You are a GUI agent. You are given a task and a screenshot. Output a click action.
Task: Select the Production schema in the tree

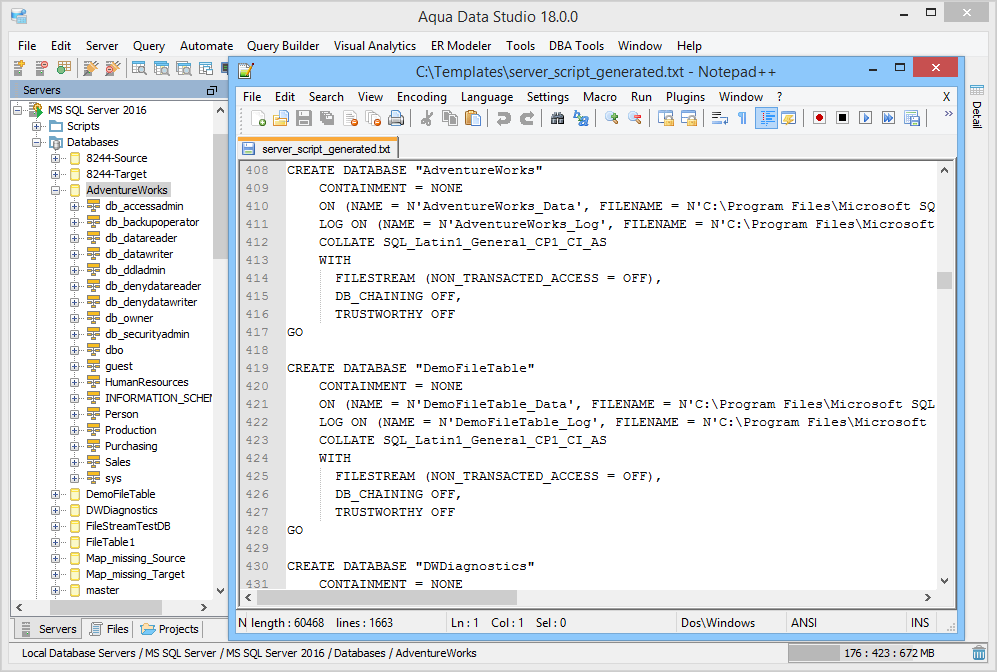pos(130,430)
